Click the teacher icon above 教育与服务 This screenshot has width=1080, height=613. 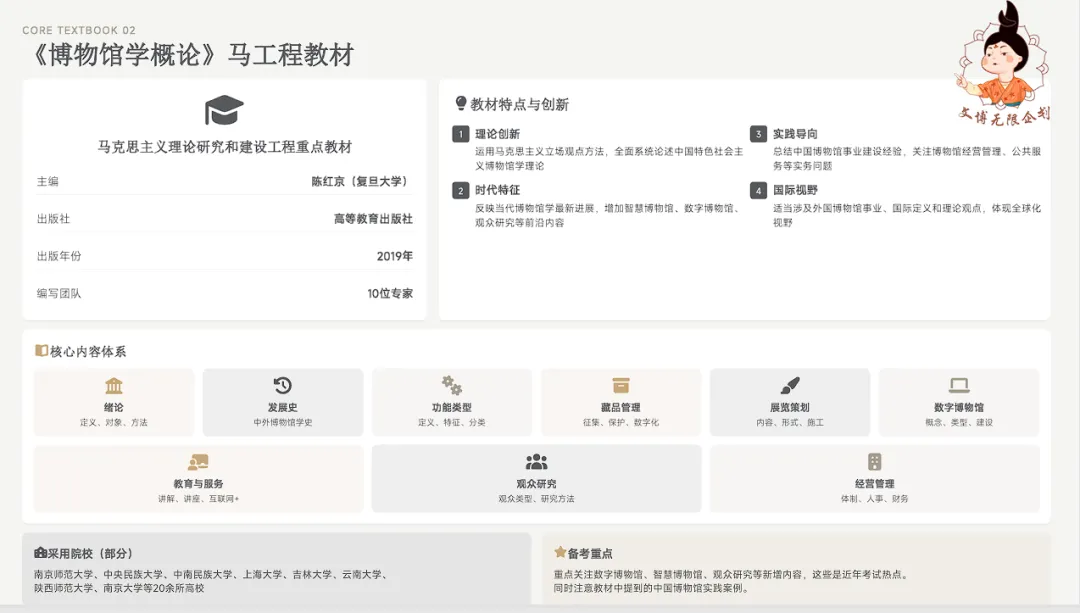(198, 461)
